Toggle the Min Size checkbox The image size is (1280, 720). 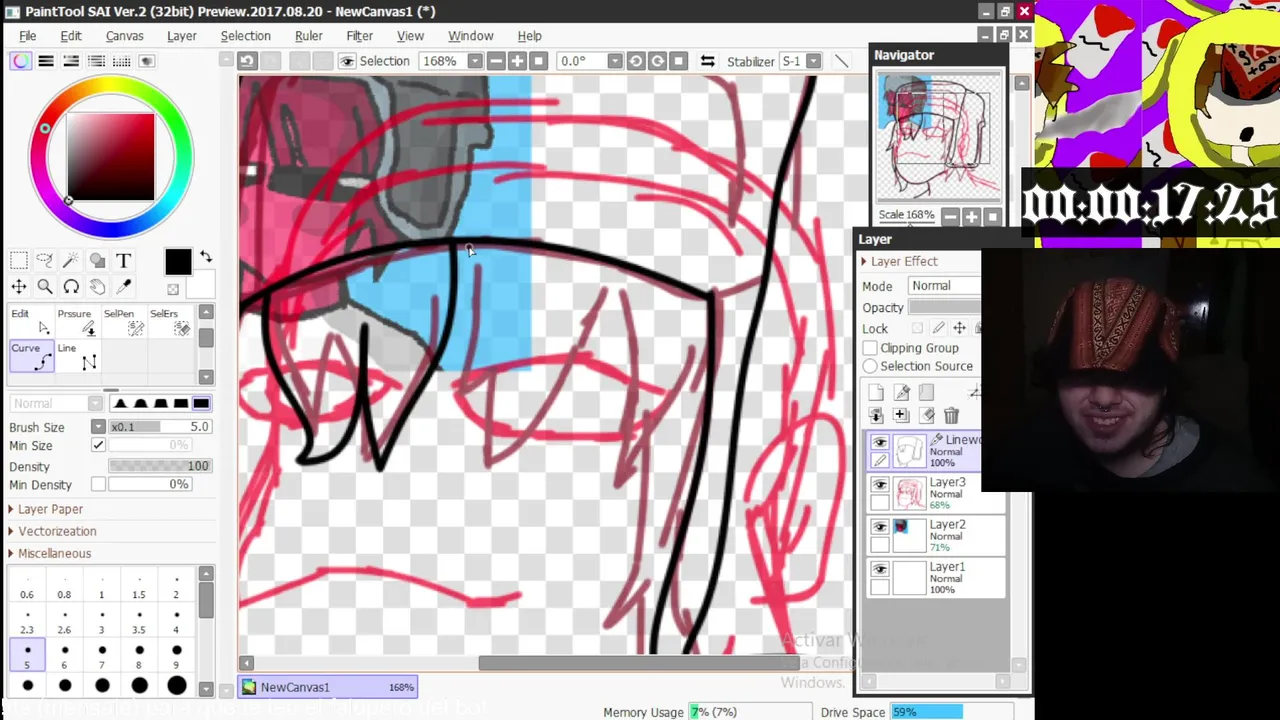click(x=98, y=445)
